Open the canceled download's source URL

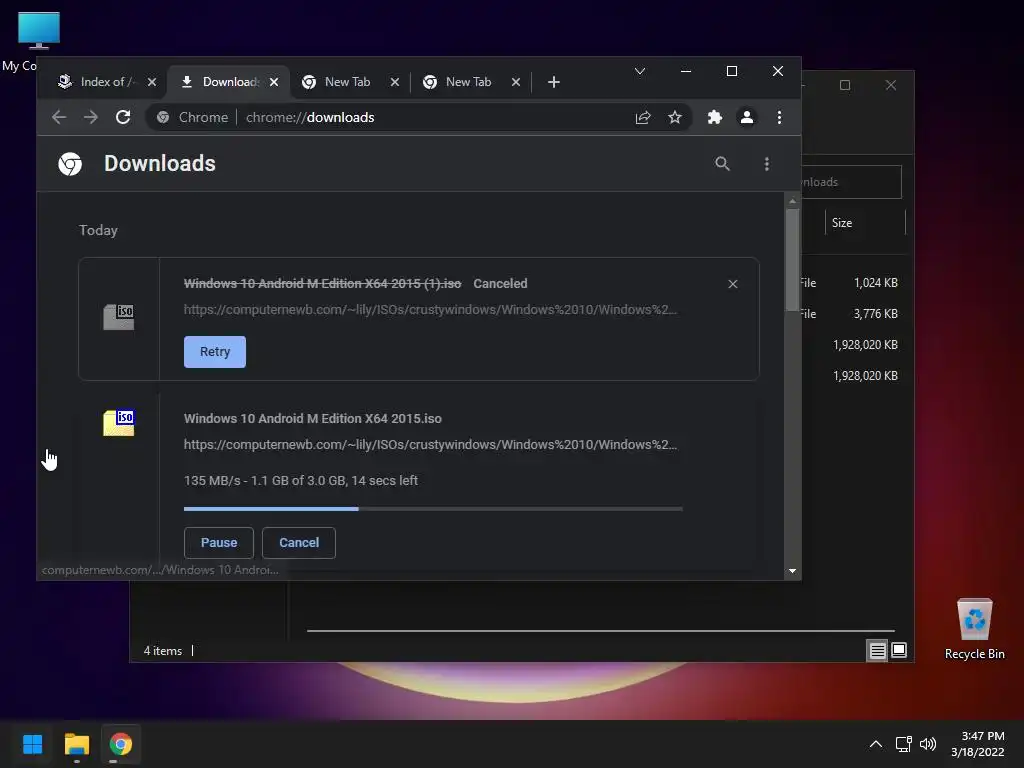430,310
